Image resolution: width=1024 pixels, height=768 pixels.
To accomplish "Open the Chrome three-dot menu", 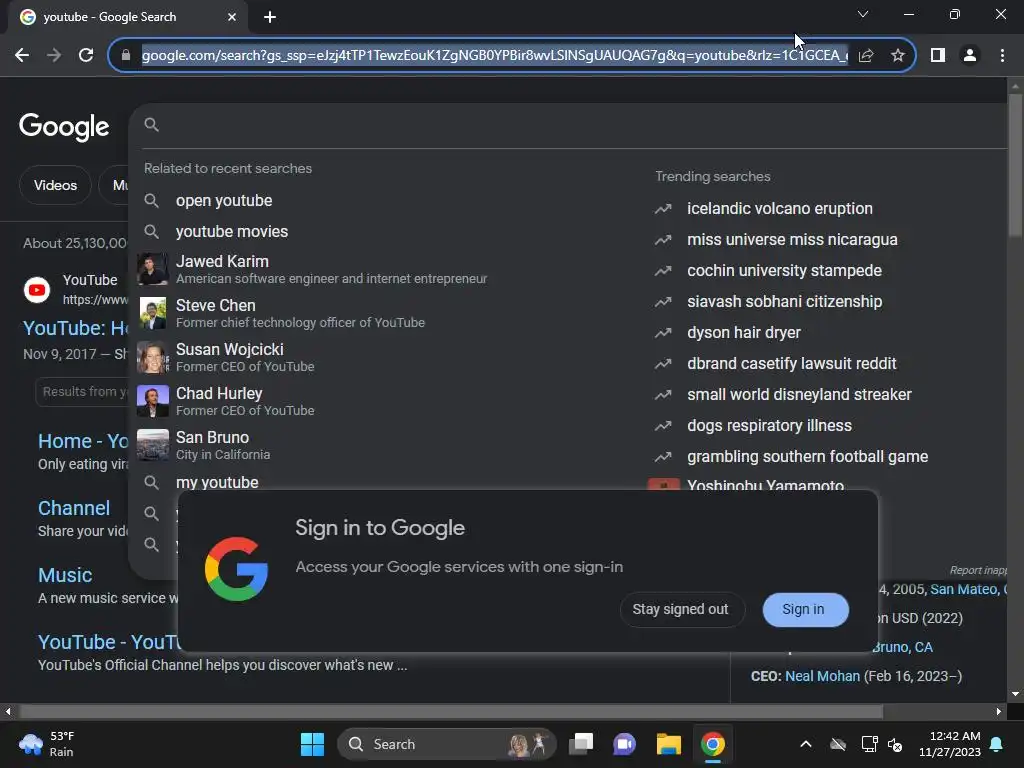I will click(x=1002, y=56).
